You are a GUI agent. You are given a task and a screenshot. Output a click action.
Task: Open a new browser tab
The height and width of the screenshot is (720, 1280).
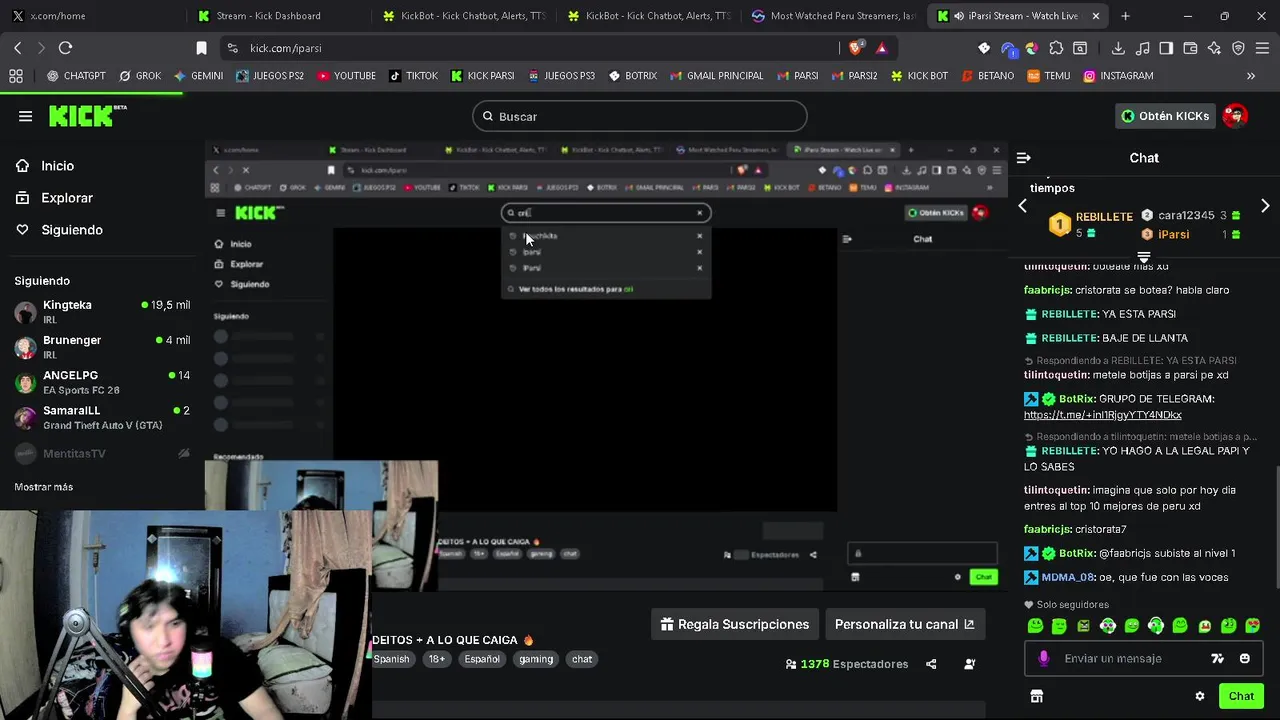tap(1125, 16)
